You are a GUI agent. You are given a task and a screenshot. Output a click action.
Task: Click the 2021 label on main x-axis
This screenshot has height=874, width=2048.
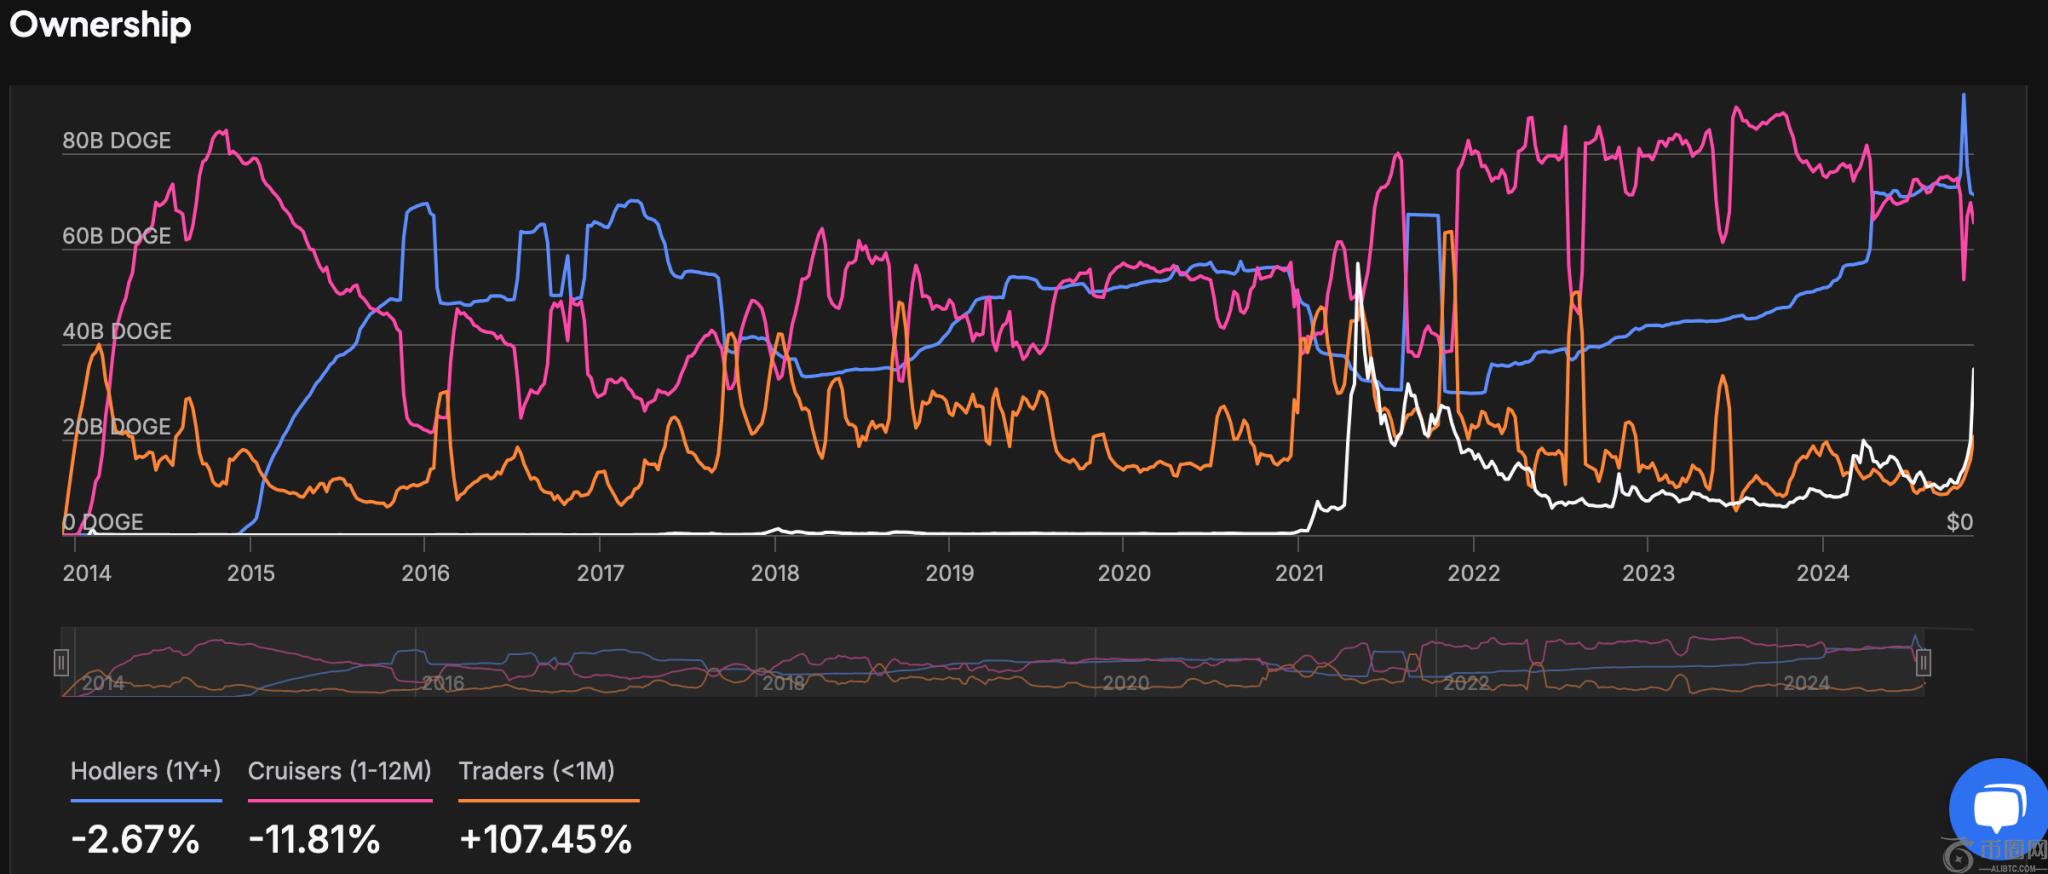coord(1299,573)
